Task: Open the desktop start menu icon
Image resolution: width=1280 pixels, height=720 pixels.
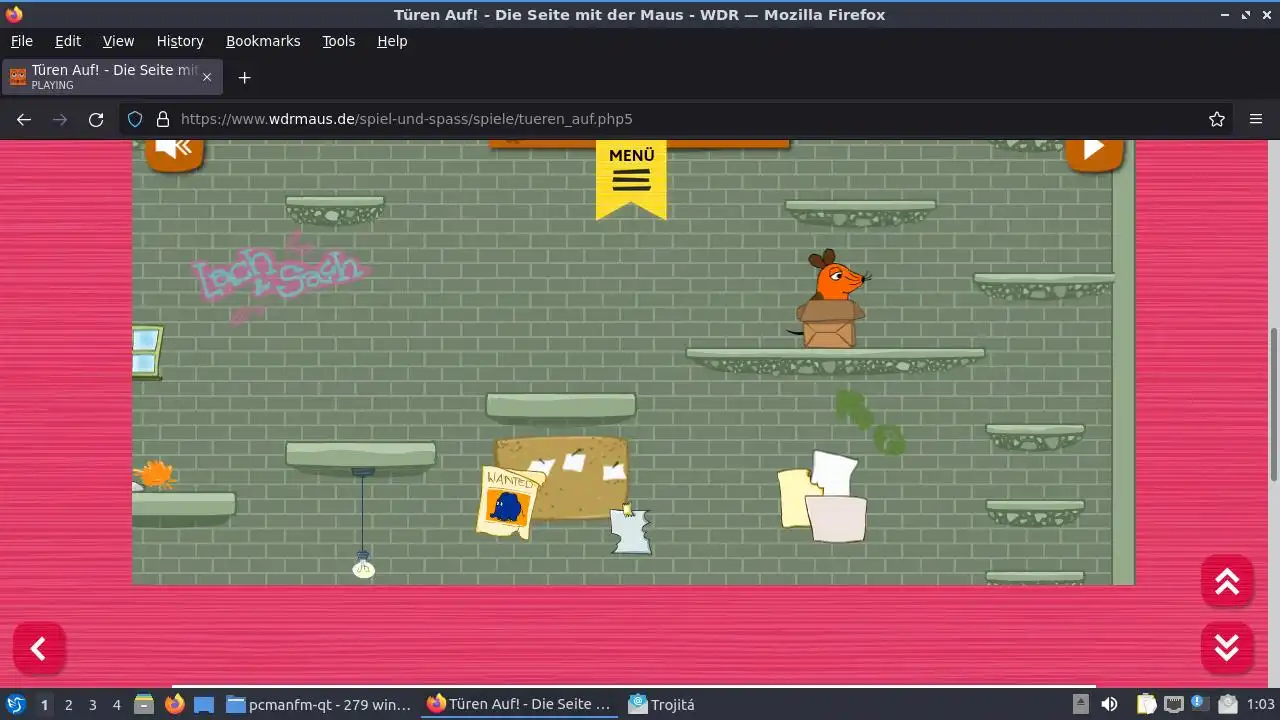Action: [16, 704]
